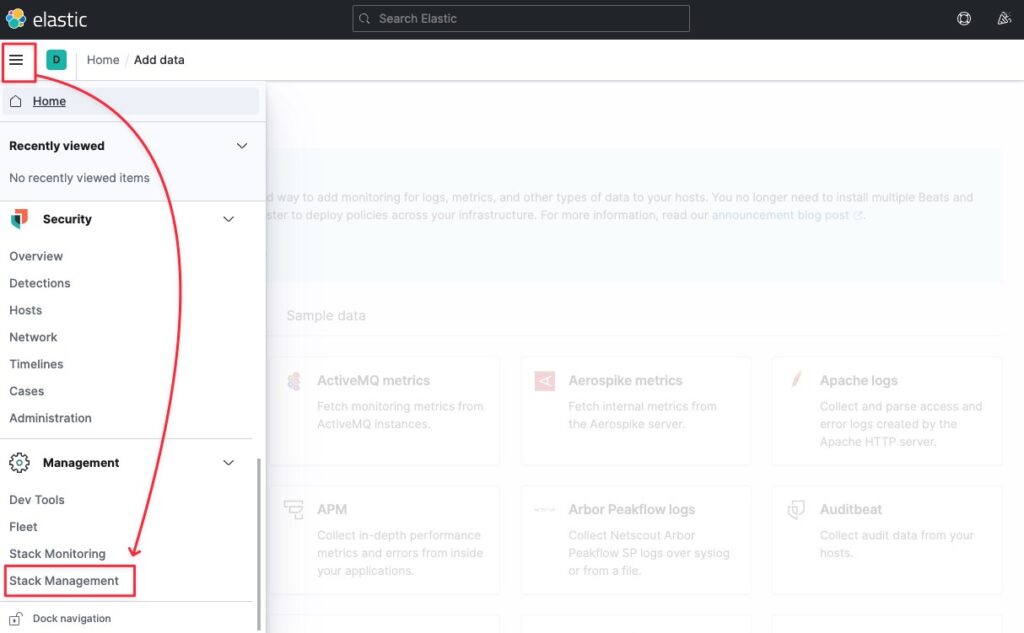Viewport: 1024px width, 633px height.
Task: Open the green D space avatar
Action: pos(56,59)
